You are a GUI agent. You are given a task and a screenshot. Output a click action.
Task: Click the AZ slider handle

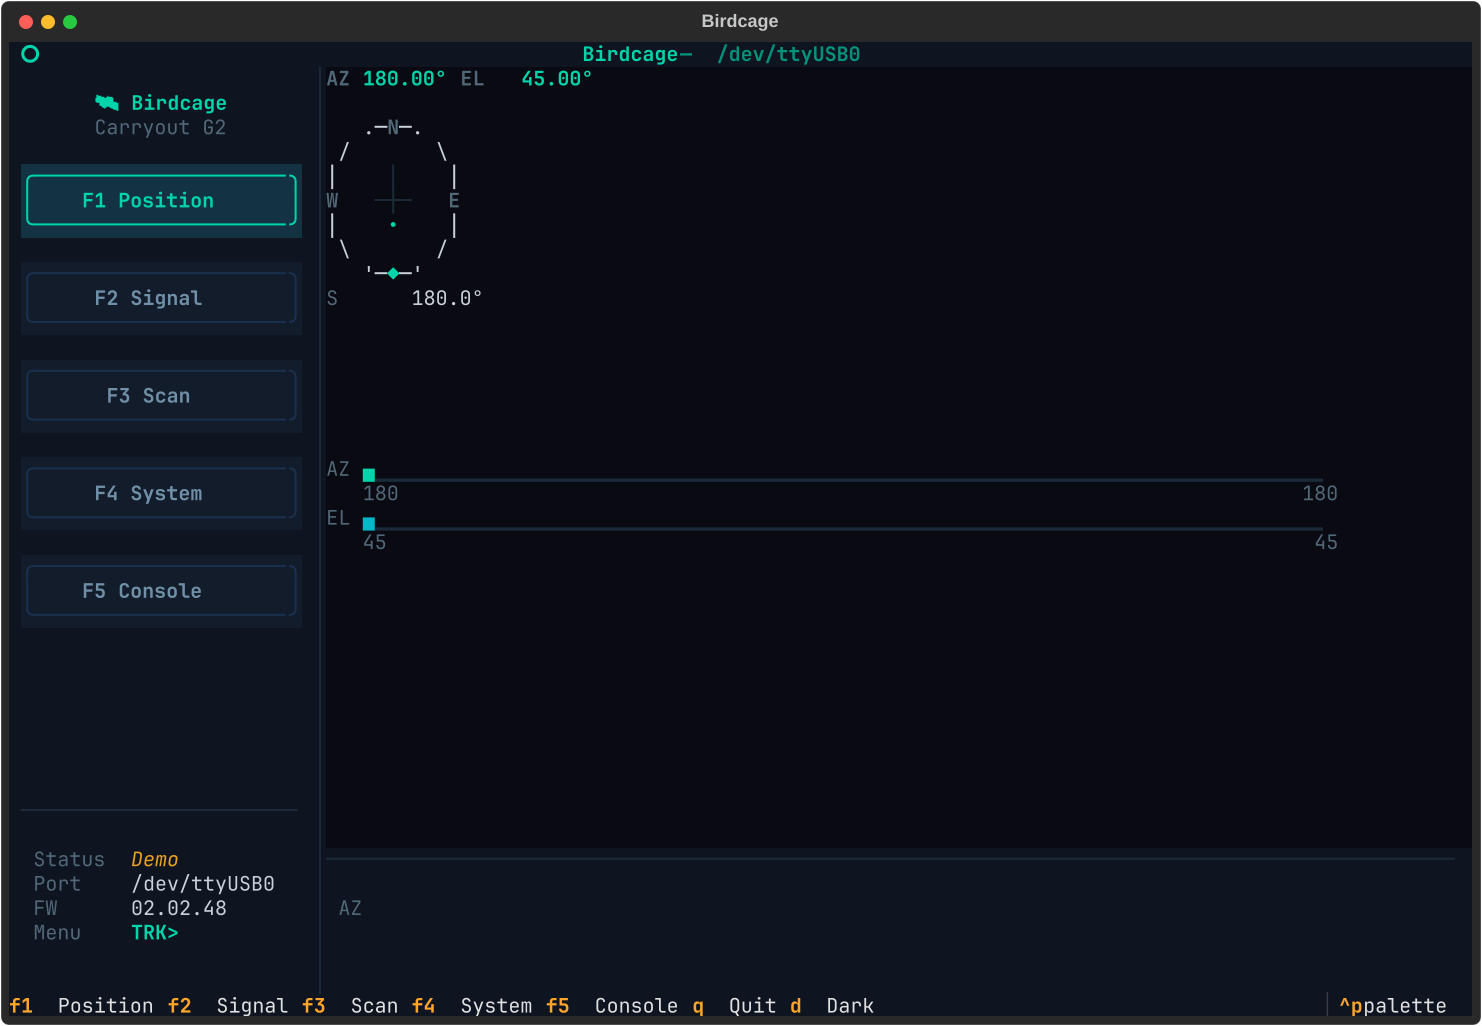point(369,474)
